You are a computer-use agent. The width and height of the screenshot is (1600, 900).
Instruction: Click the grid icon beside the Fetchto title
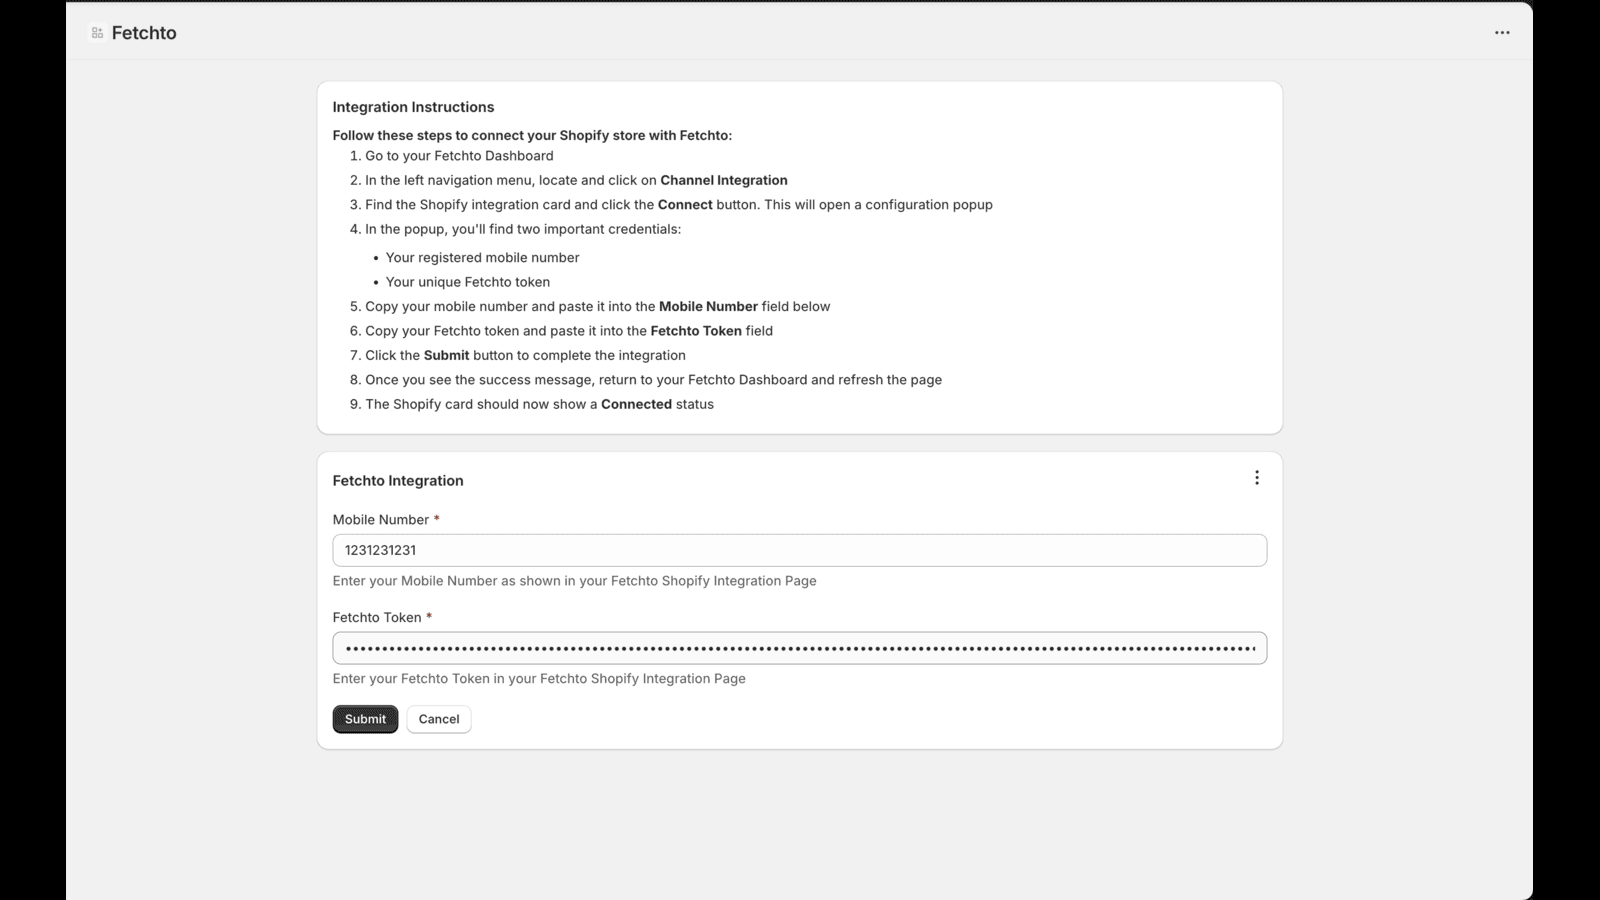pyautogui.click(x=97, y=31)
